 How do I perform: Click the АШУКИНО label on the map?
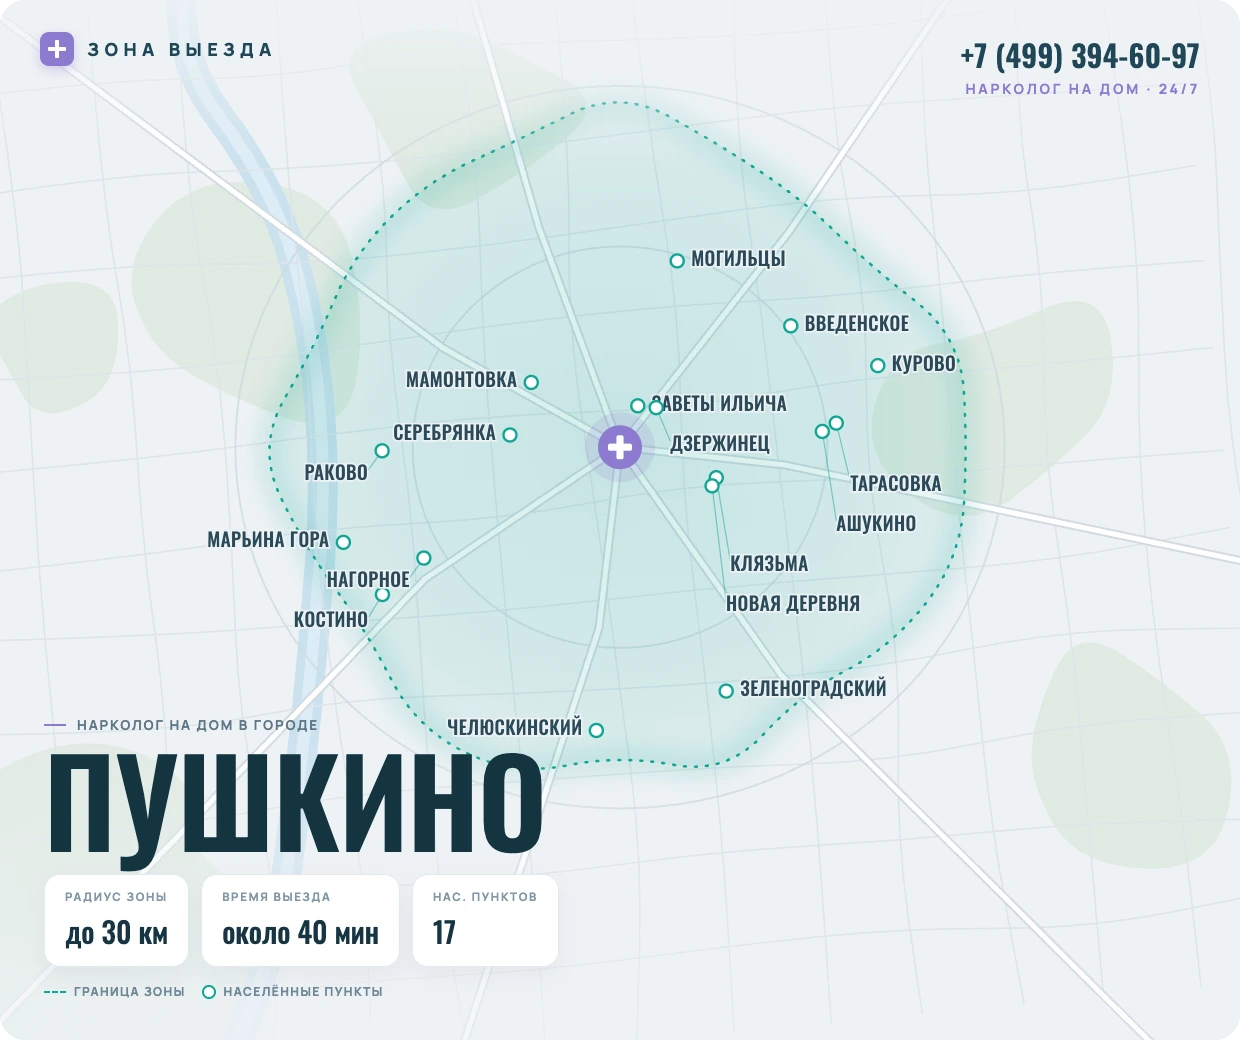pos(876,524)
